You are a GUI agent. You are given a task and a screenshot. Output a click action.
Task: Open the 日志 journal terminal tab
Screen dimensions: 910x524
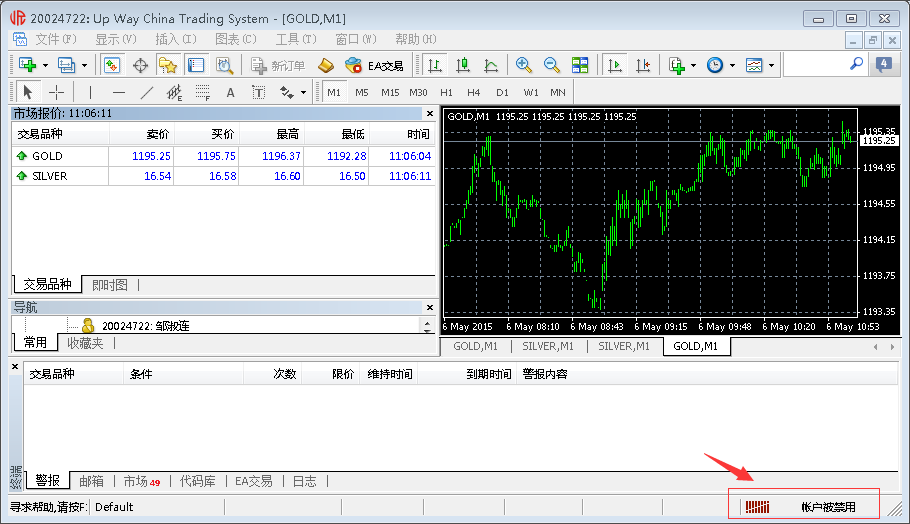304,481
